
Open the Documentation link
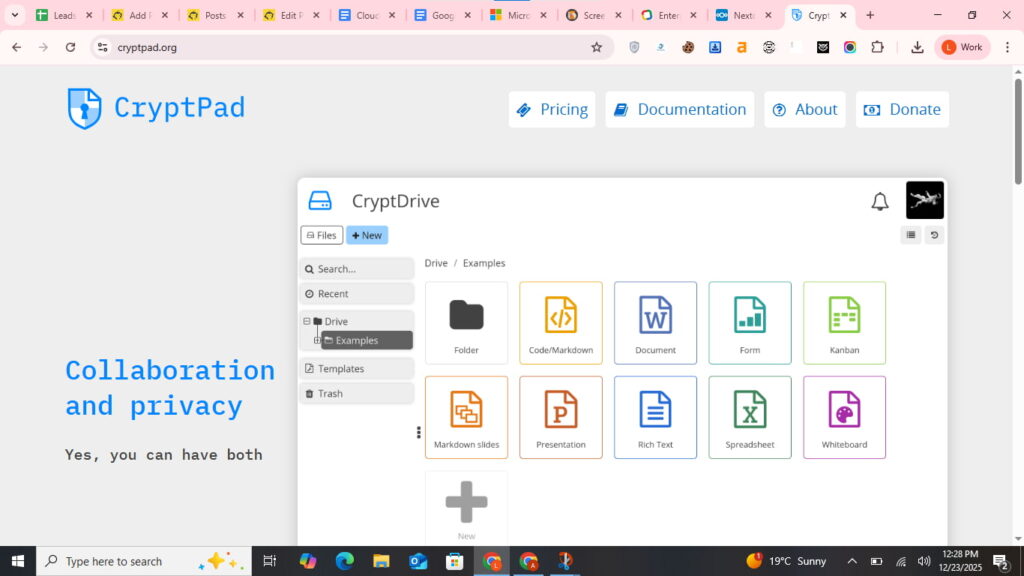point(680,110)
